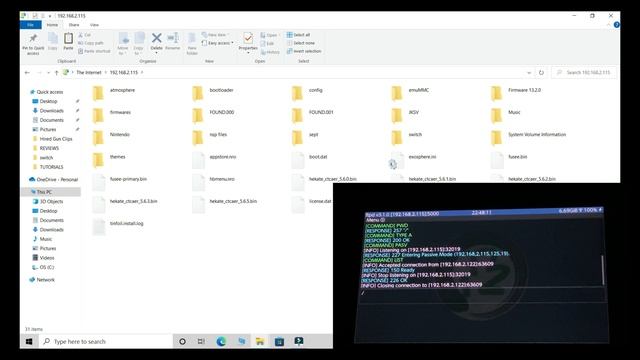The image size is (640, 360).
Task: Click the taskbar search box
Action: tap(106, 341)
